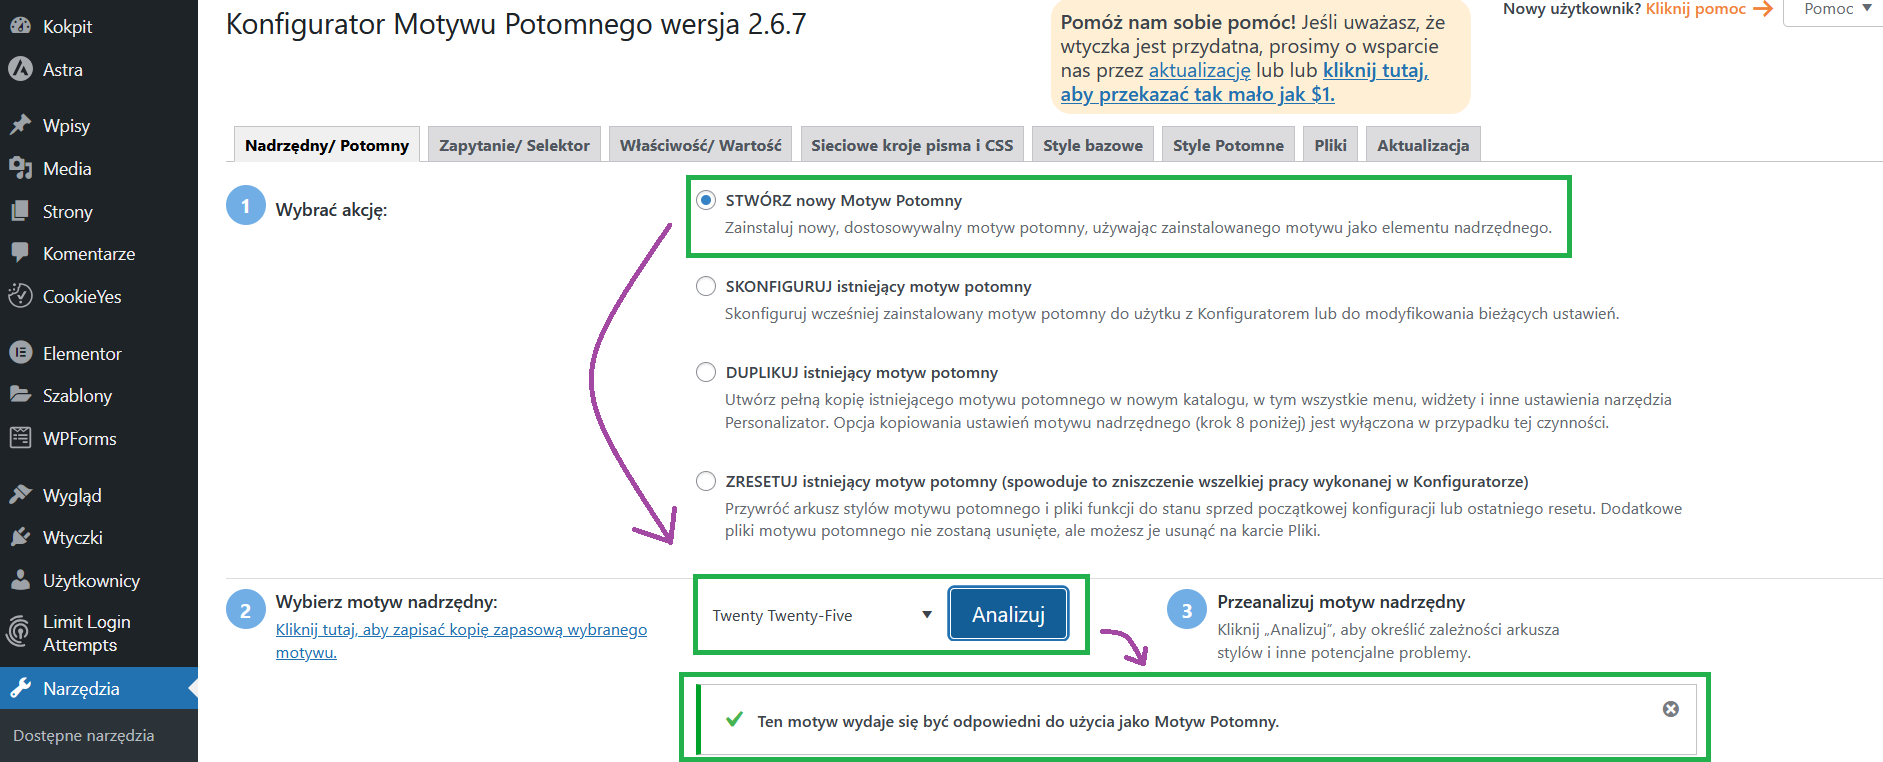Screen dimensions: 1883x762
Task: Open the Narzędzia menu label
Action: point(81,689)
